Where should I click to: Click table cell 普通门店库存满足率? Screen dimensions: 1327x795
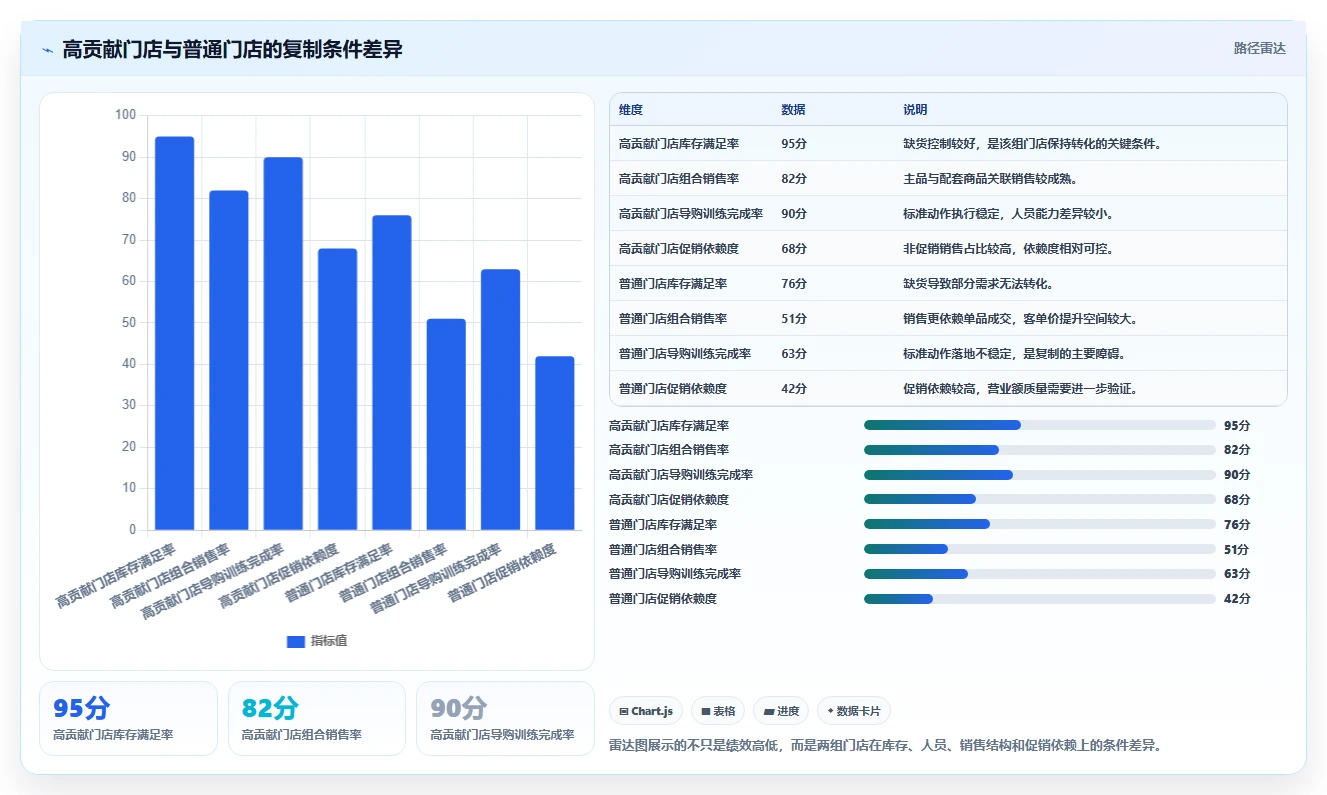pyautogui.click(x=673, y=284)
